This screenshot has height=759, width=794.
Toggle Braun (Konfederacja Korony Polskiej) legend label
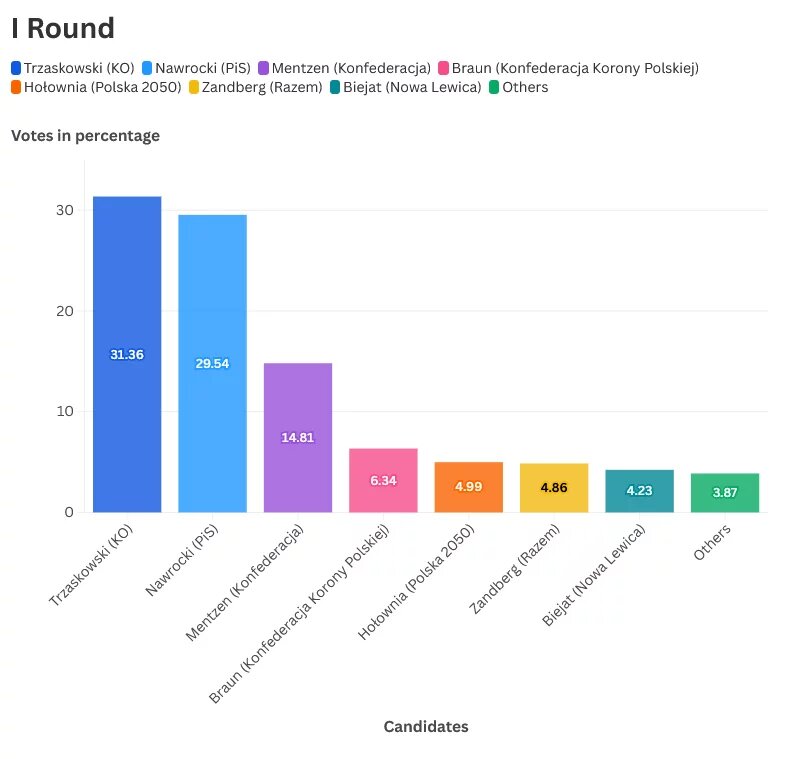tap(575, 68)
